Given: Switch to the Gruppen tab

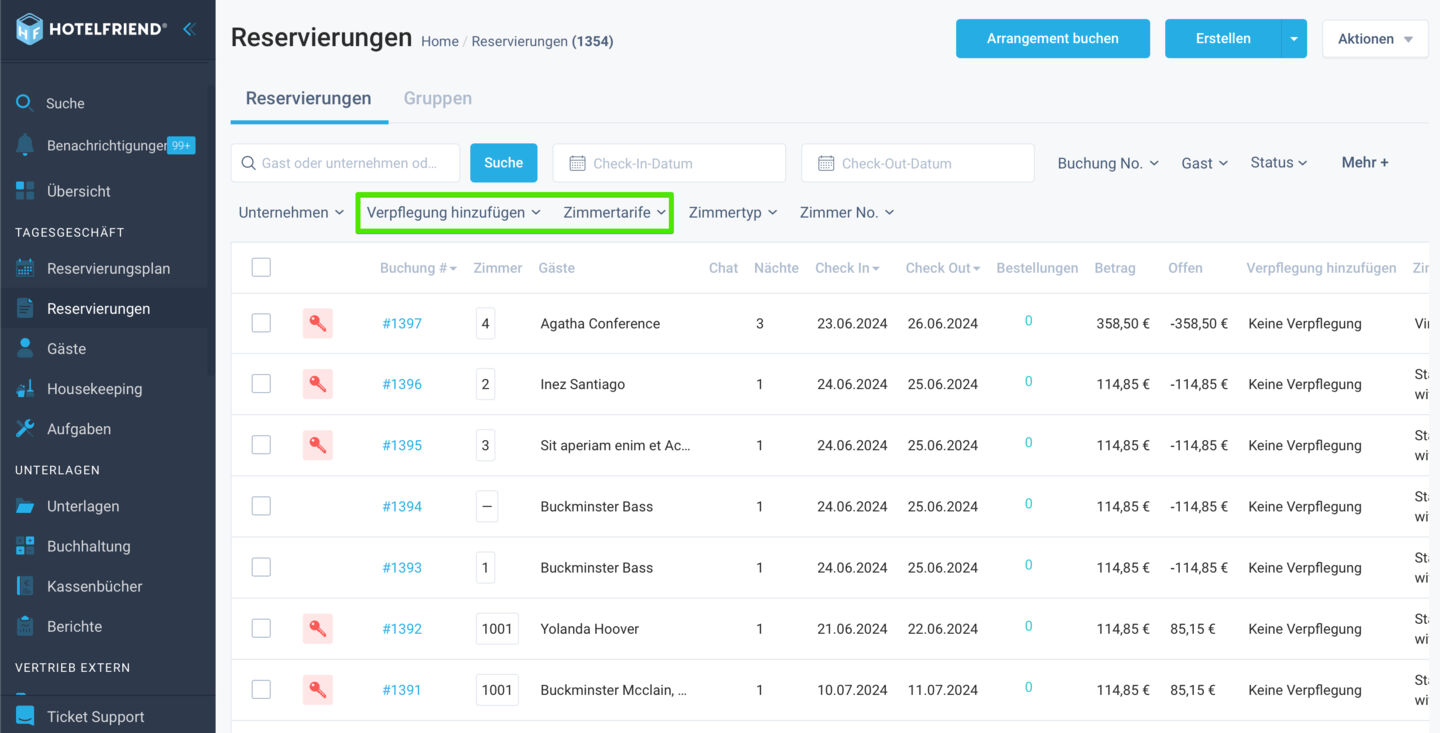Looking at the screenshot, I should tap(438, 98).
